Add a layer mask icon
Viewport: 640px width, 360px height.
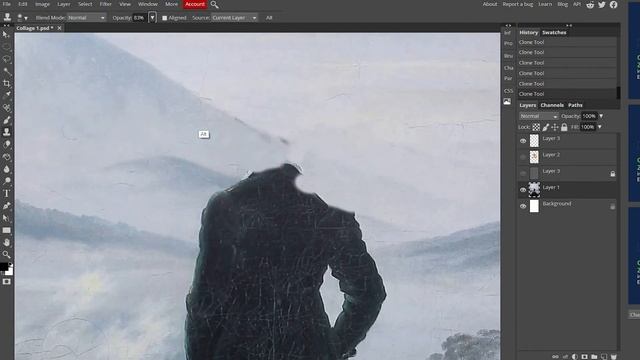pyautogui.click(x=584, y=356)
